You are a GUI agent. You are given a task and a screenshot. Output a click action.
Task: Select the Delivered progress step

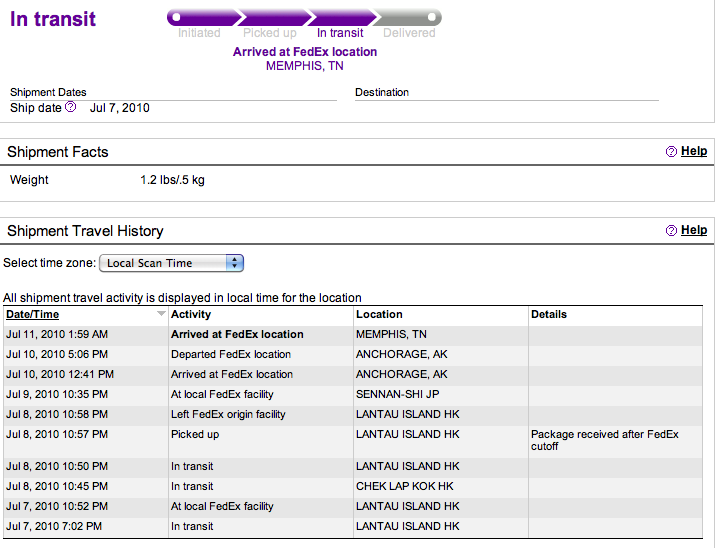point(409,33)
